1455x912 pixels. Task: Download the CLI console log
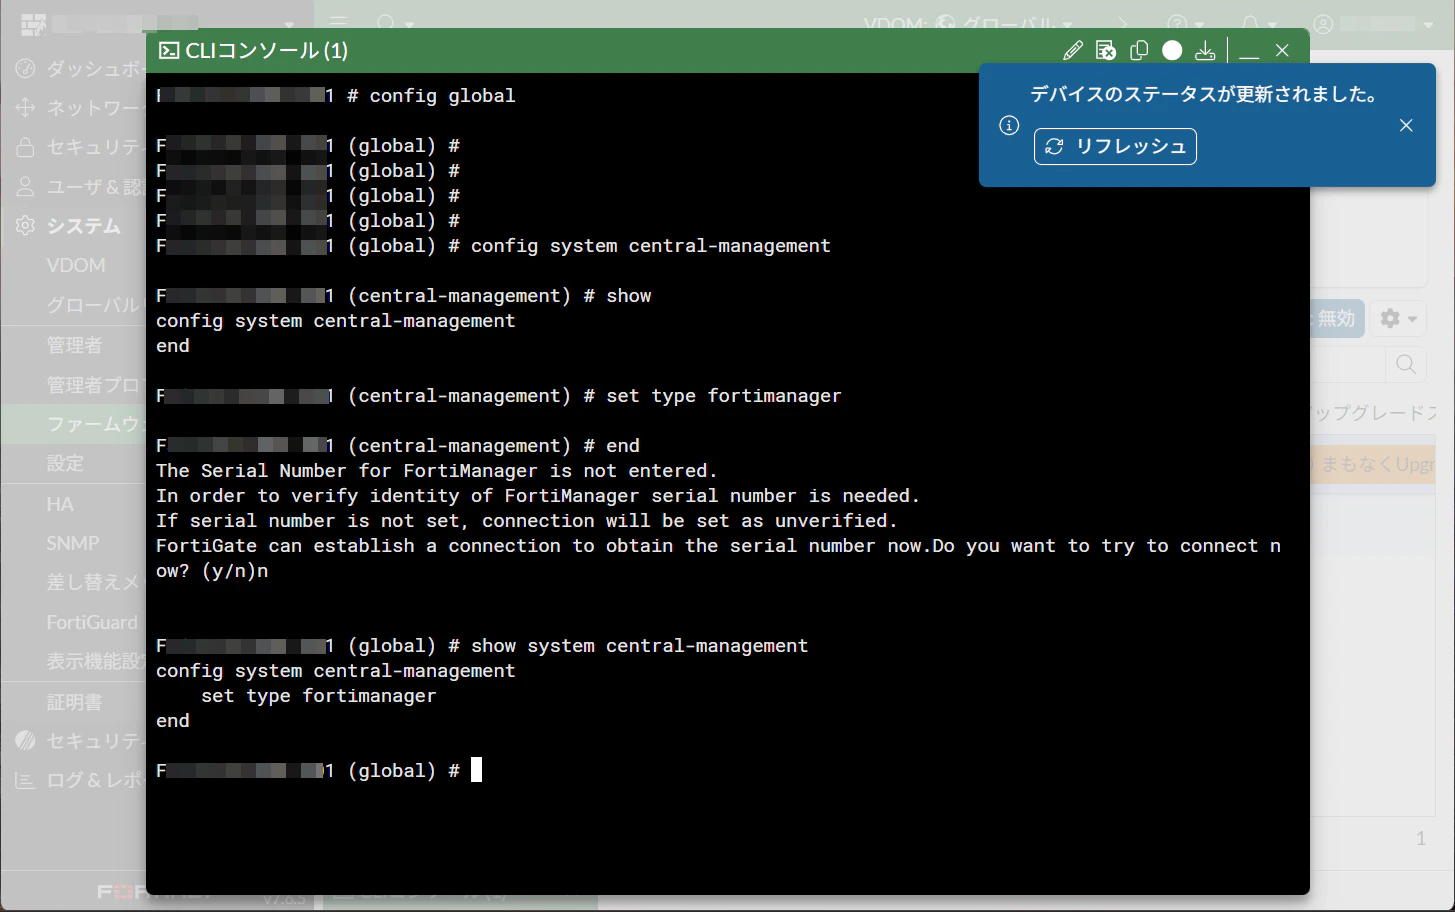[x=1205, y=50]
